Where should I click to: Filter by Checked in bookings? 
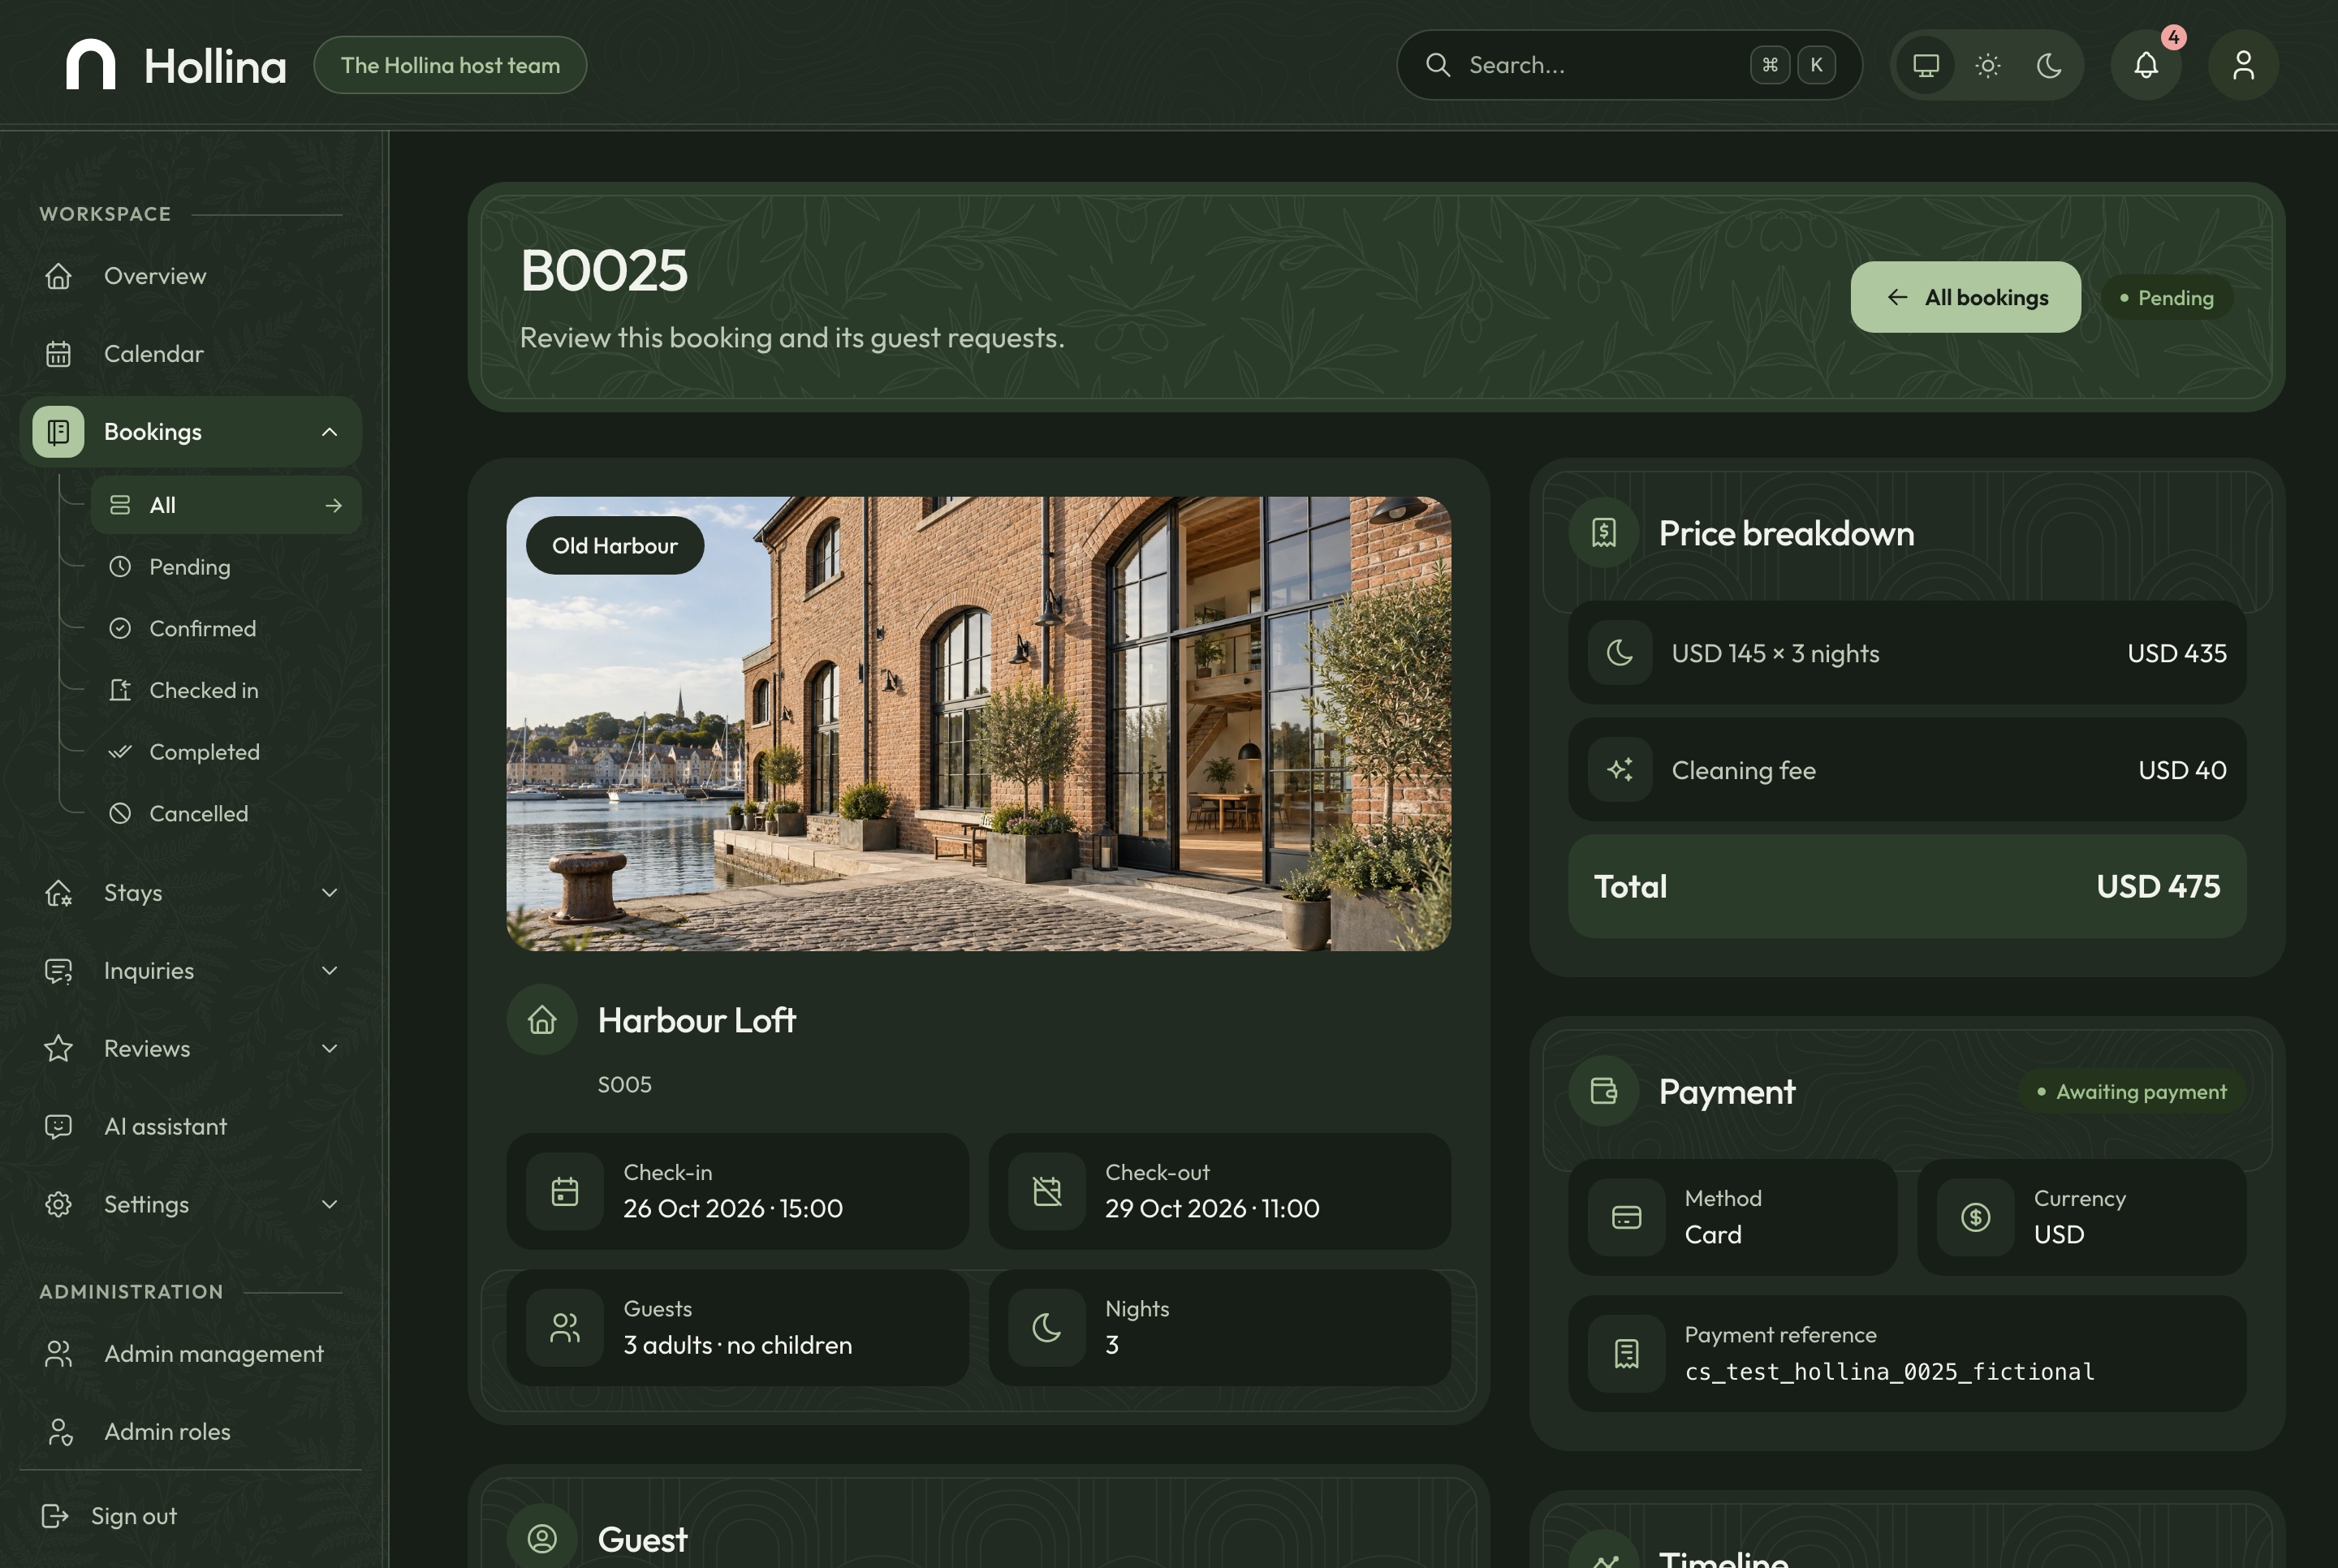[x=226, y=690]
